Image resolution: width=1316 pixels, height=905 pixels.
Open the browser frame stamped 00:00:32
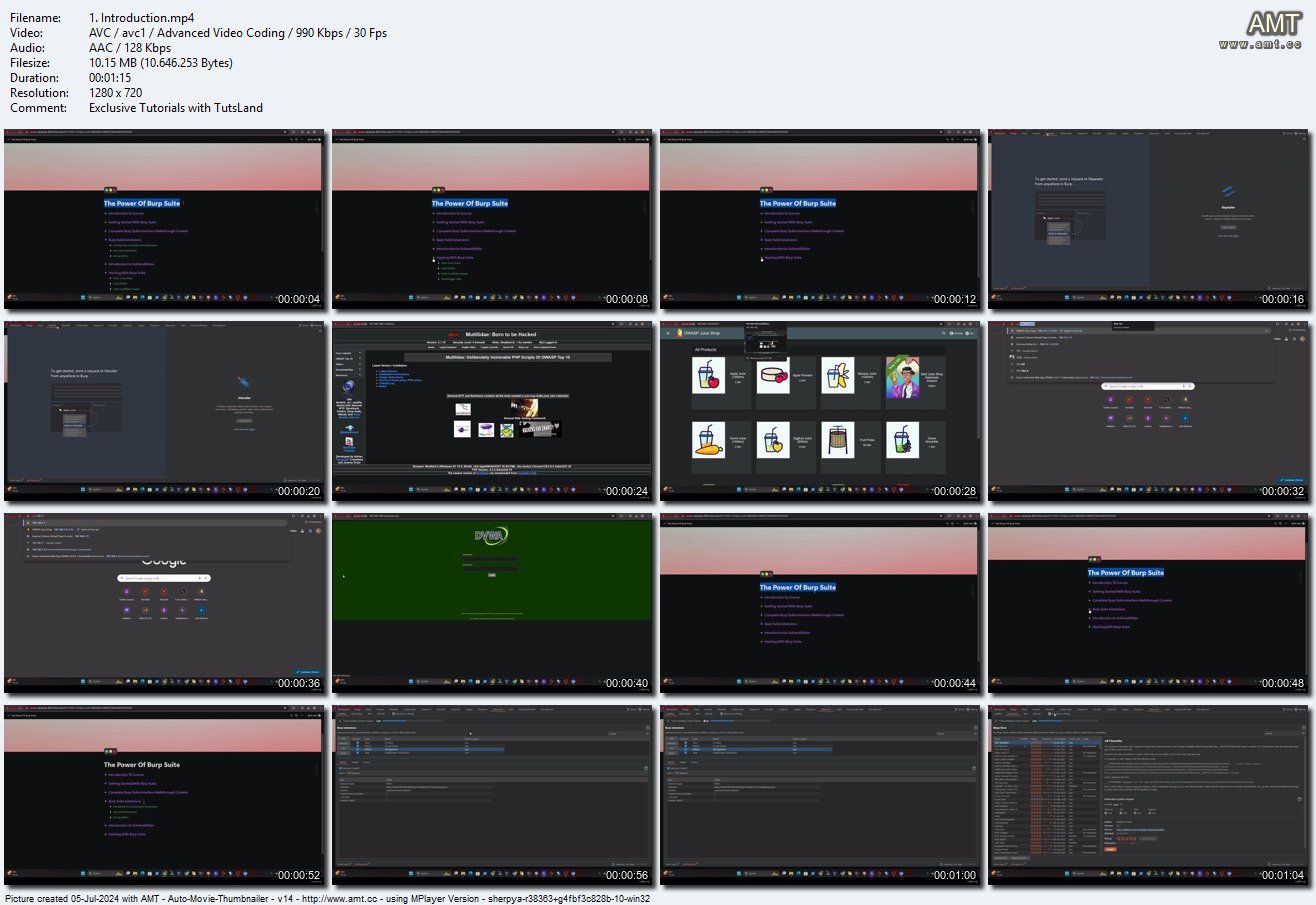1148,409
